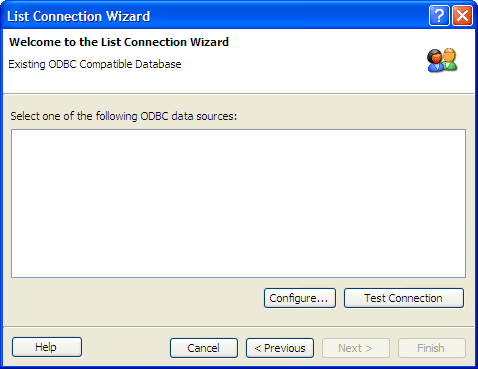Go back with the < Previous button
Screen dimensions: 478x369
(280, 348)
